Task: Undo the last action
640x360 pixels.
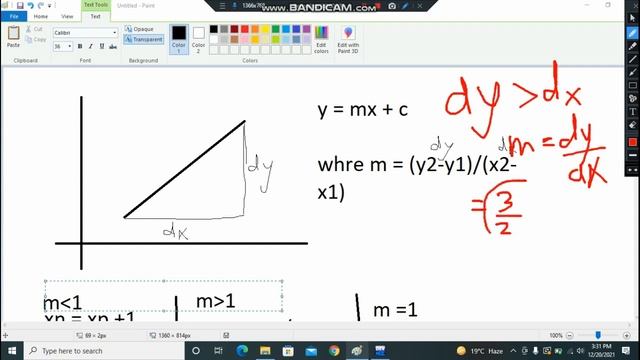Action: click(x=30, y=6)
